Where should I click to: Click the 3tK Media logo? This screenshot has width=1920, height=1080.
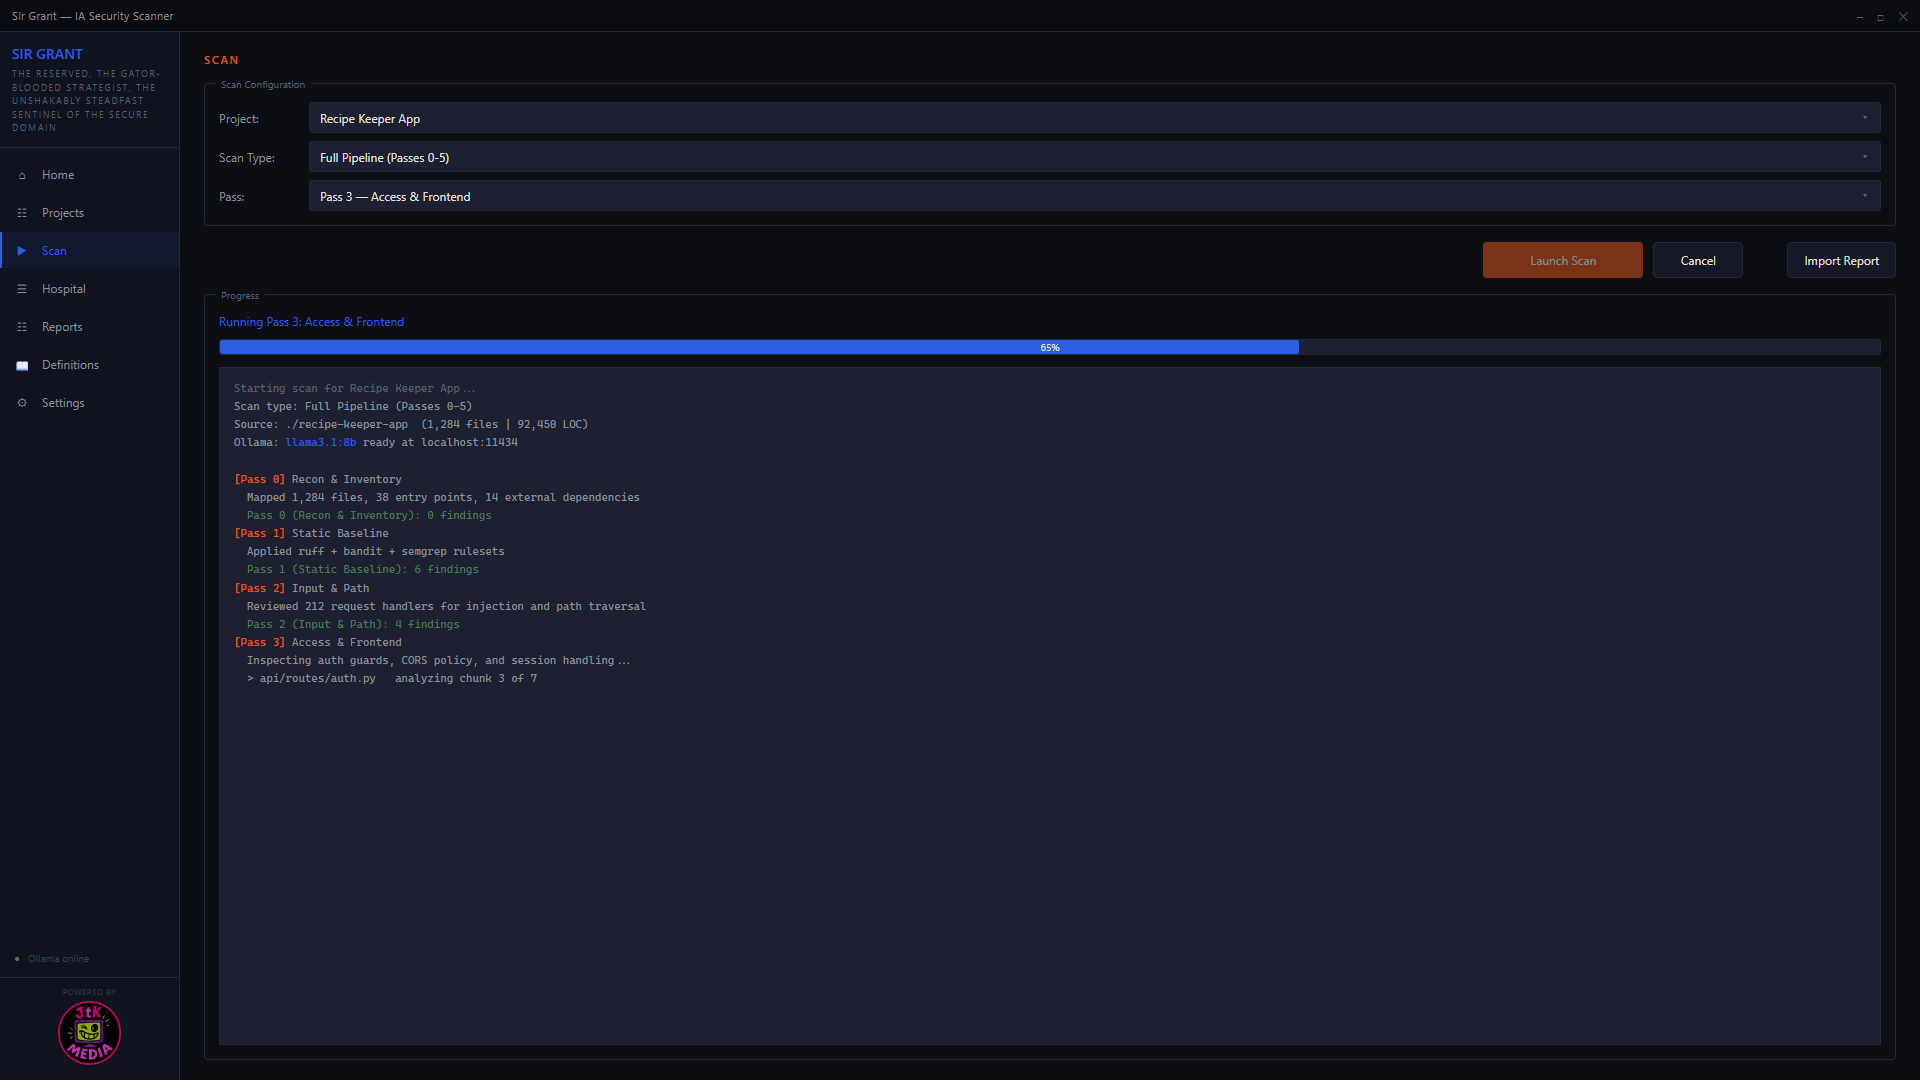89,1033
